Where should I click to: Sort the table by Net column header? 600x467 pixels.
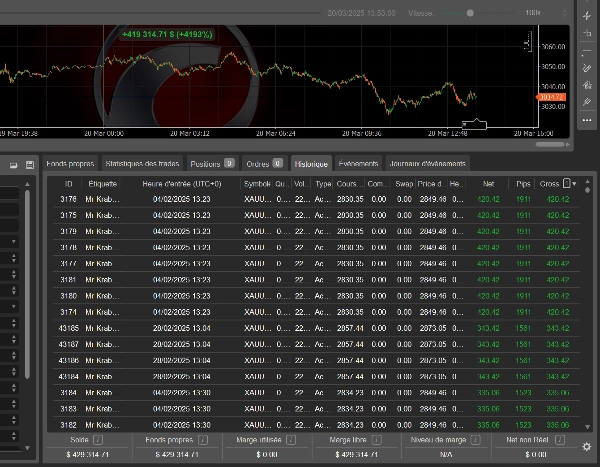click(x=488, y=184)
